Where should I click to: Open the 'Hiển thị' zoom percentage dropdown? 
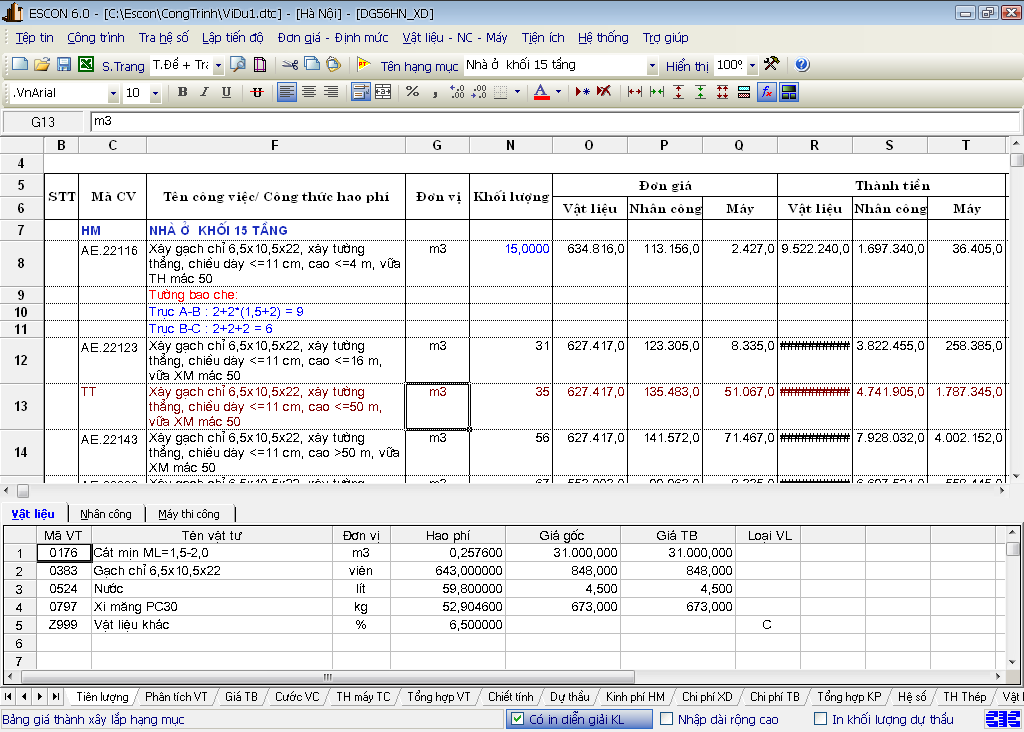pyautogui.click(x=751, y=66)
